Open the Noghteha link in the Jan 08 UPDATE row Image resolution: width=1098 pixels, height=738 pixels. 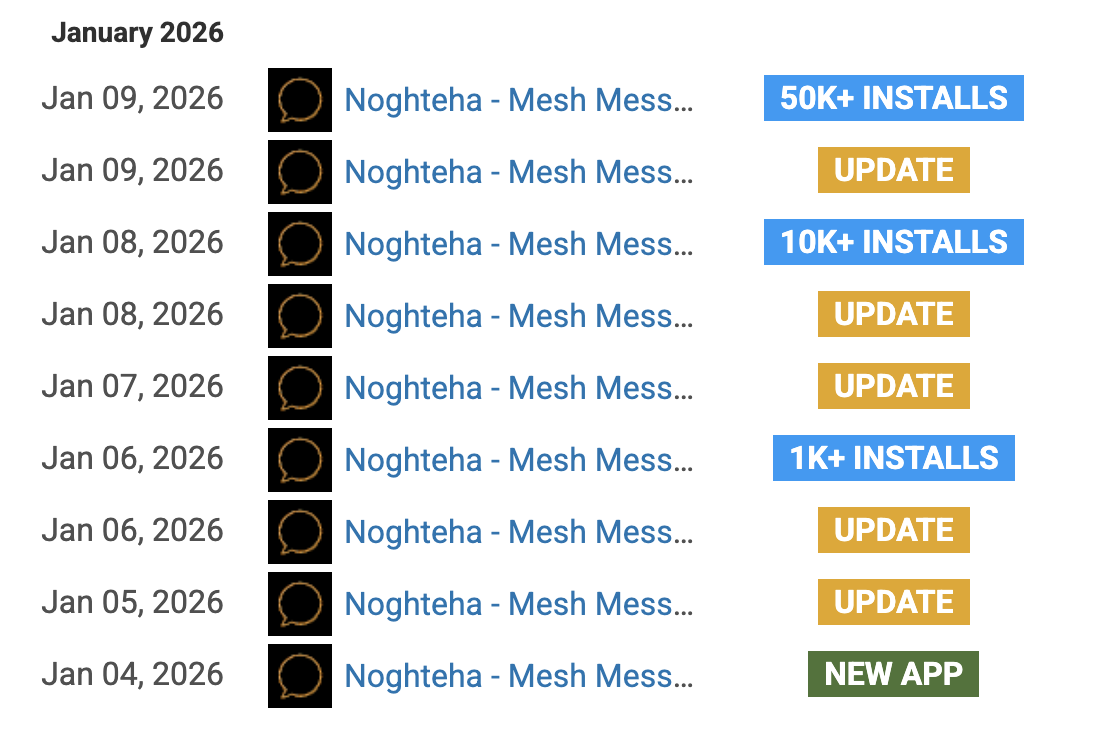(x=518, y=315)
